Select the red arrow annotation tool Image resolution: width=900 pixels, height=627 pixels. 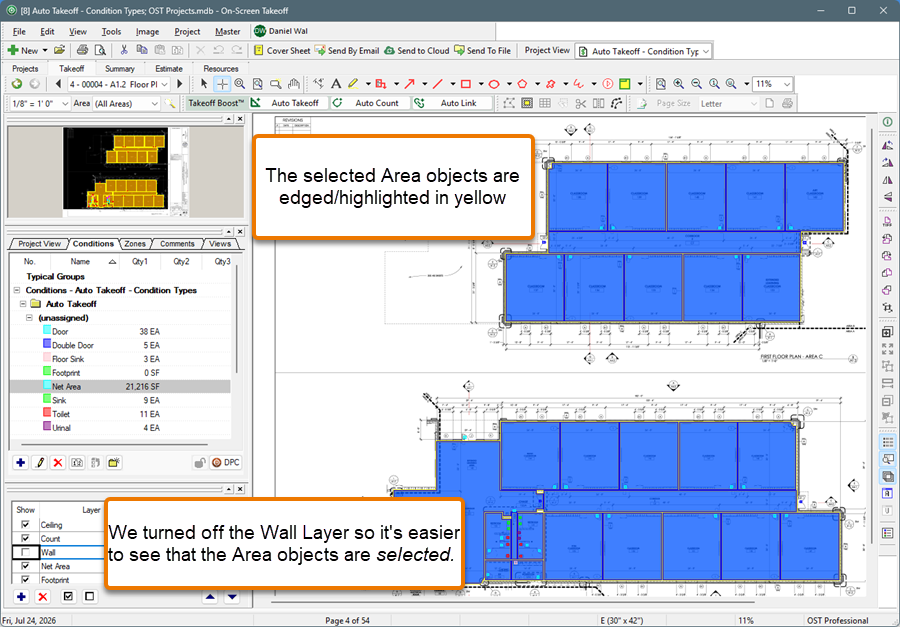pyautogui.click(x=409, y=84)
